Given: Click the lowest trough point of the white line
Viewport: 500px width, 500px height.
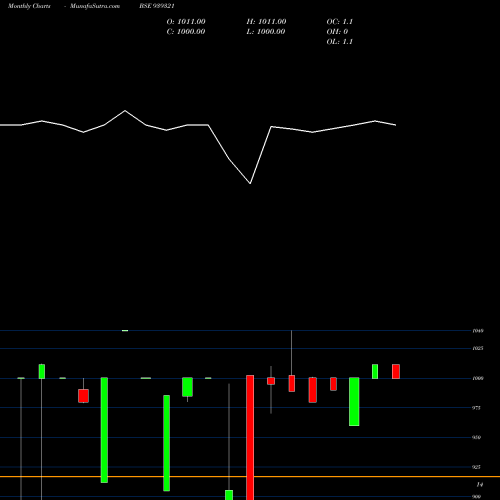Looking at the screenshot, I should click(x=250, y=183).
